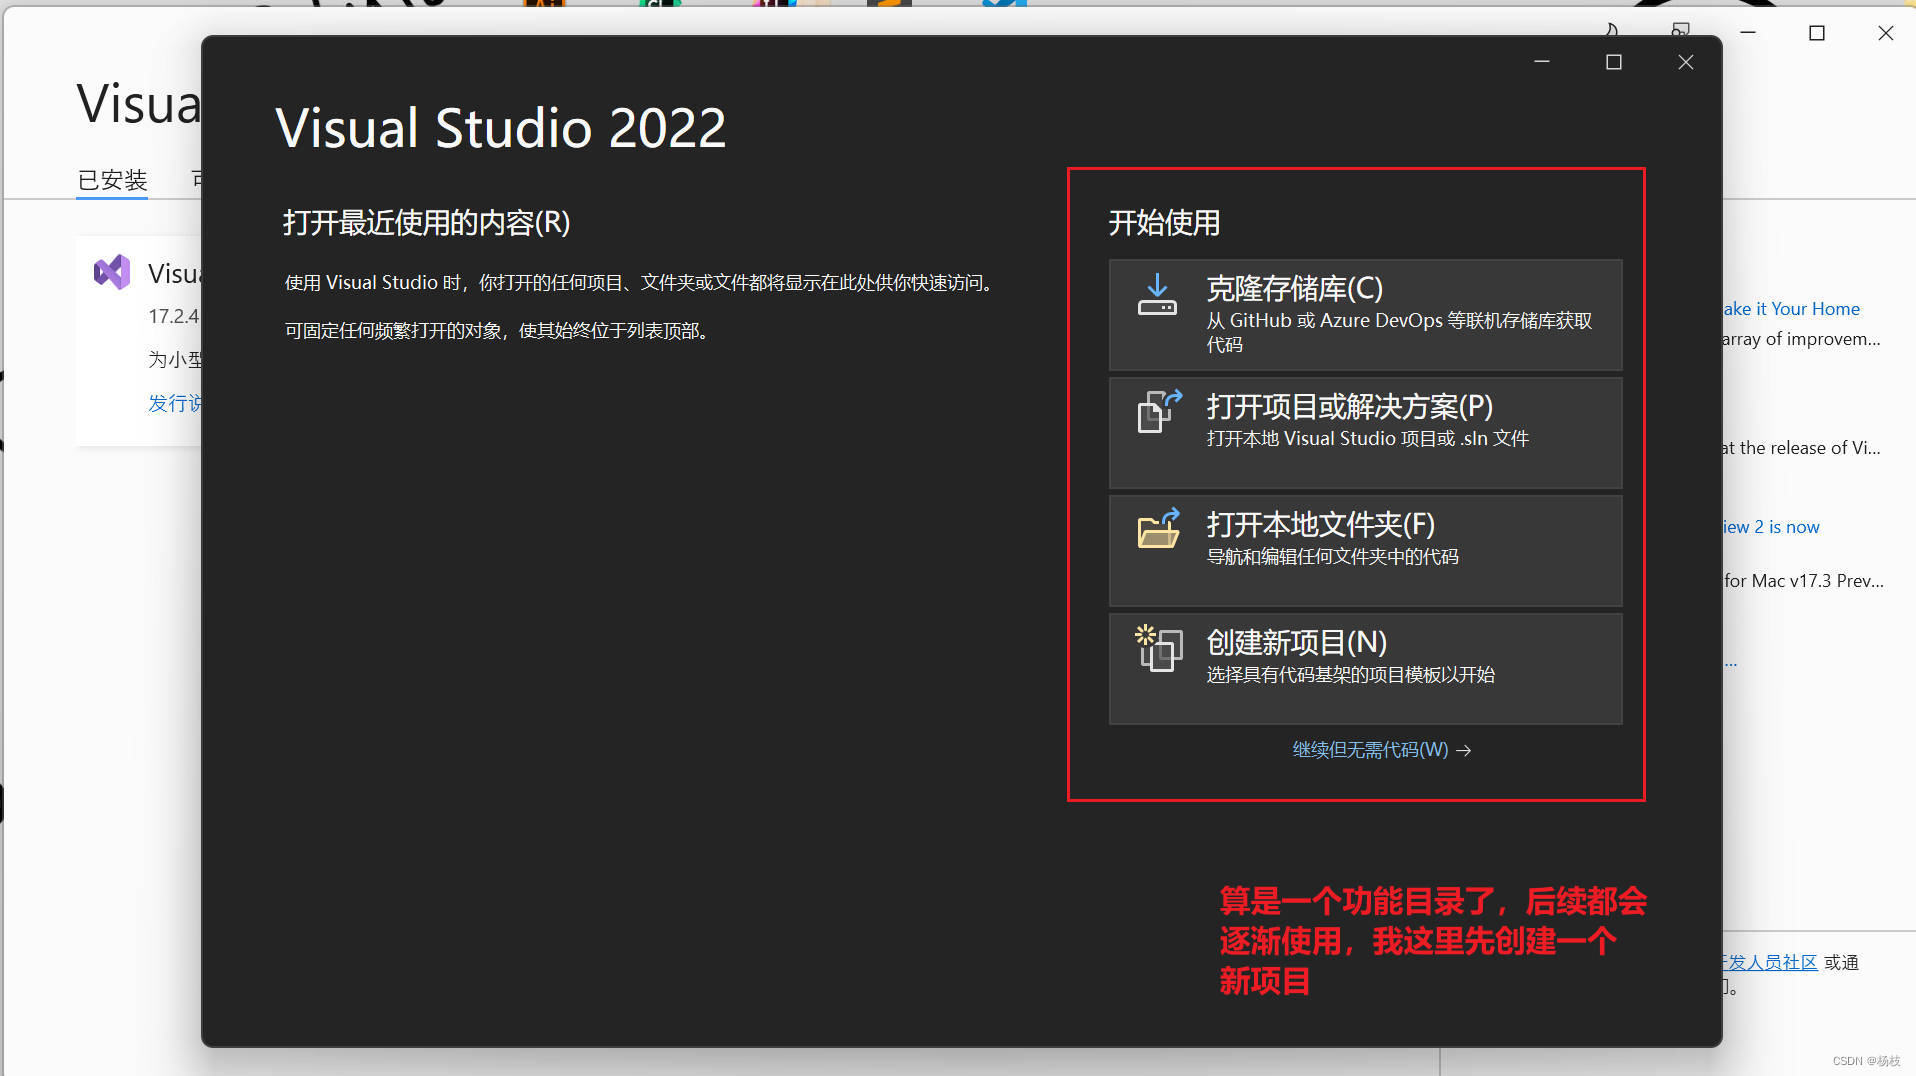
Task: Click the create new project icon
Action: [x=1158, y=648]
